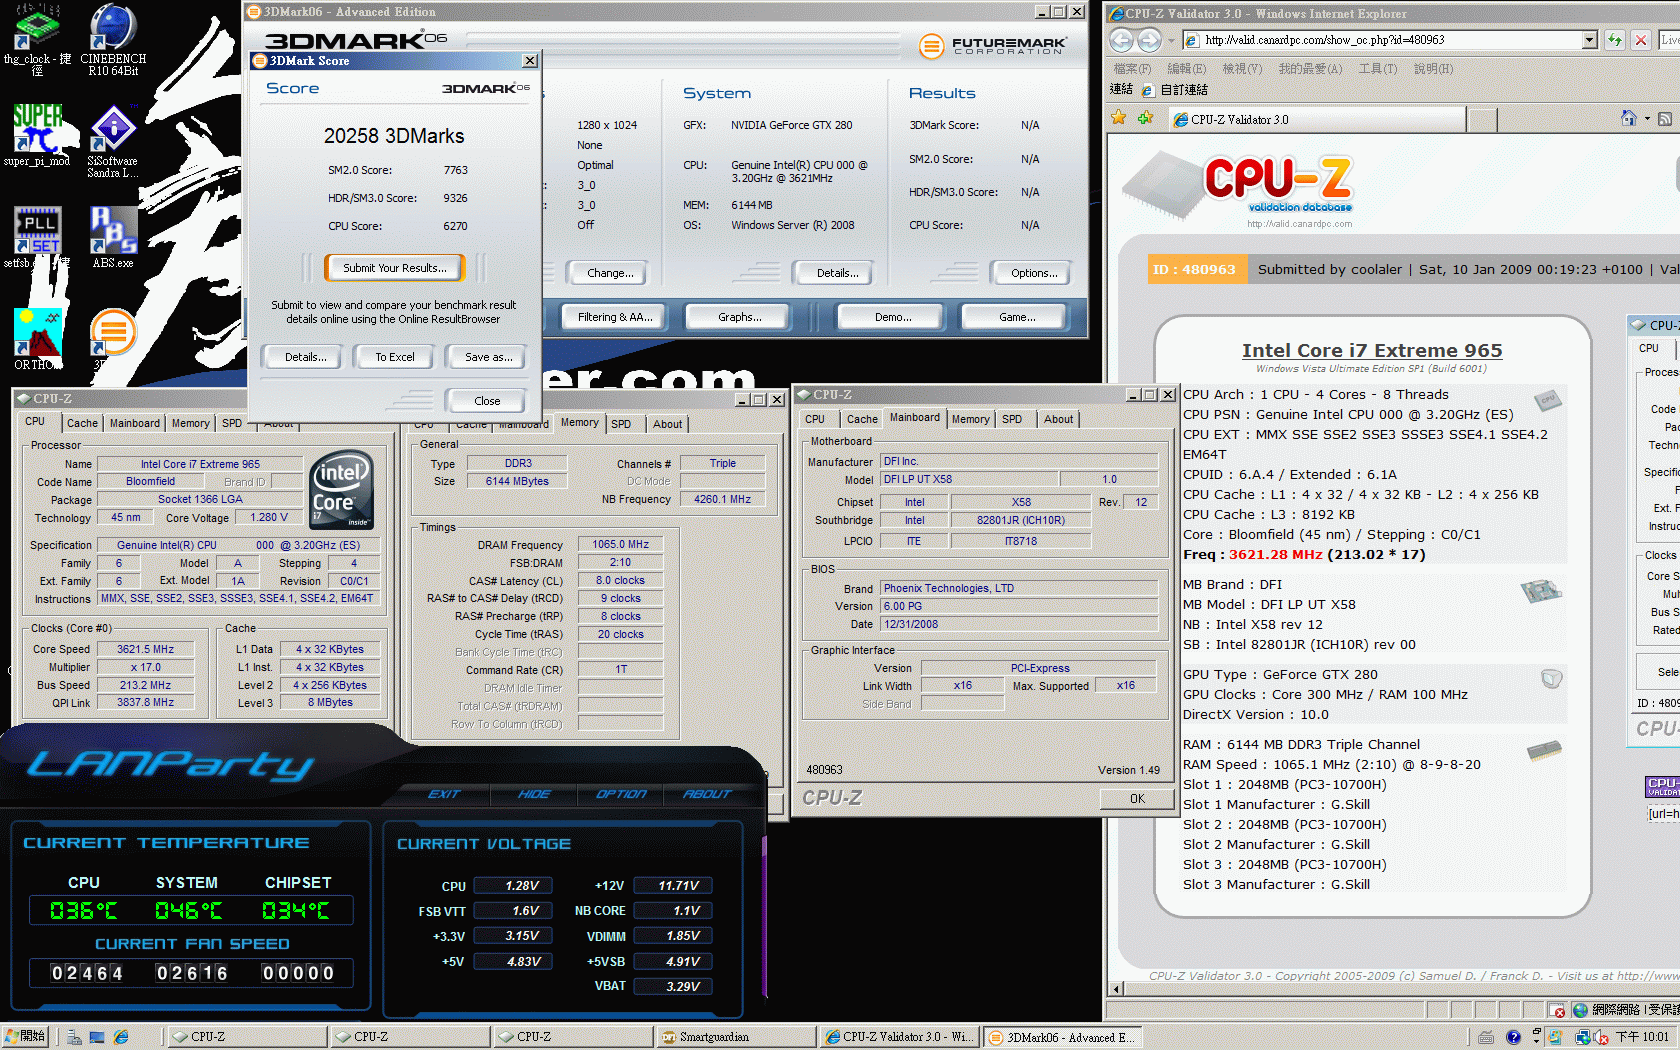The width and height of the screenshot is (1680, 1050).
Task: Launch Internet Explorer from Quick Launch
Action: pos(121,1037)
